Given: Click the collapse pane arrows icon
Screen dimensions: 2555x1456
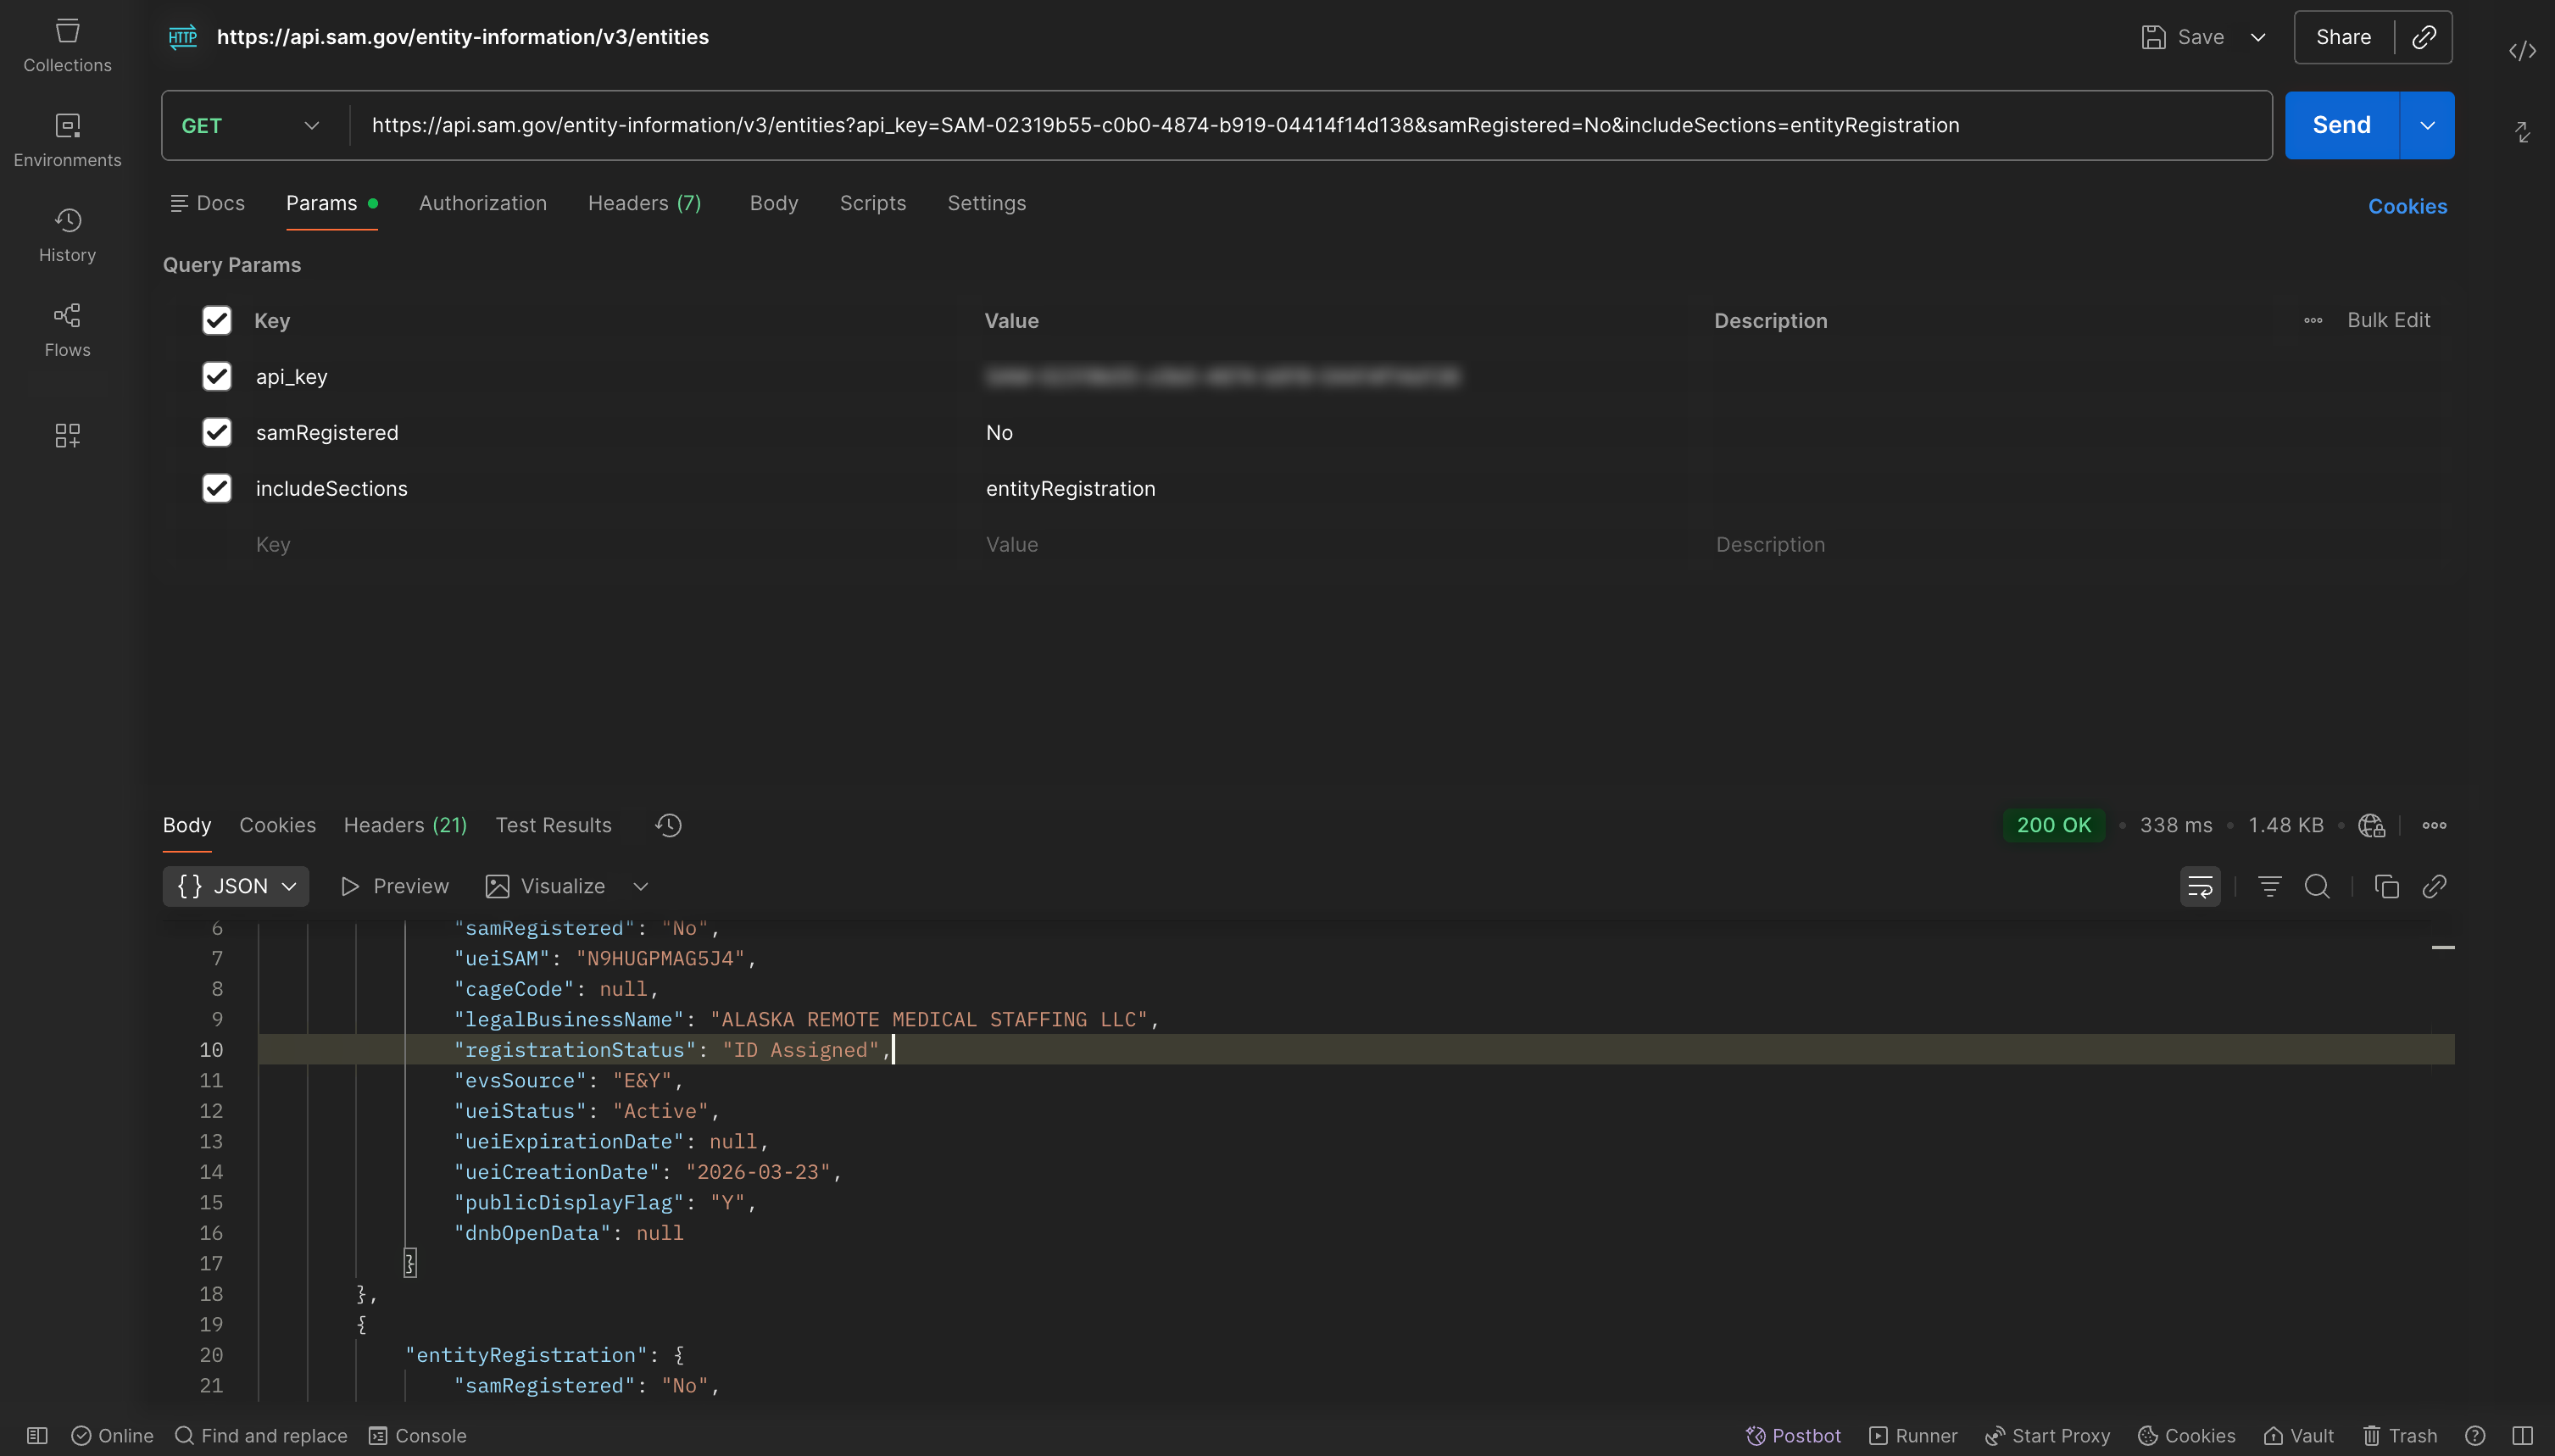Looking at the screenshot, I should (2522, 132).
